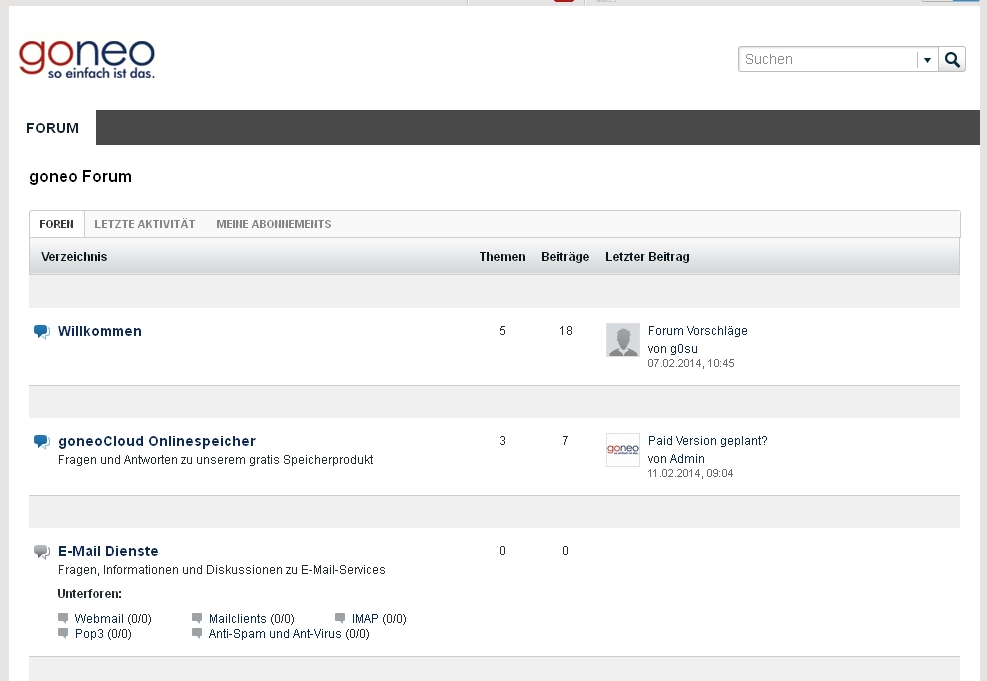
Task: Open the search options dropdown arrow
Action: point(927,60)
